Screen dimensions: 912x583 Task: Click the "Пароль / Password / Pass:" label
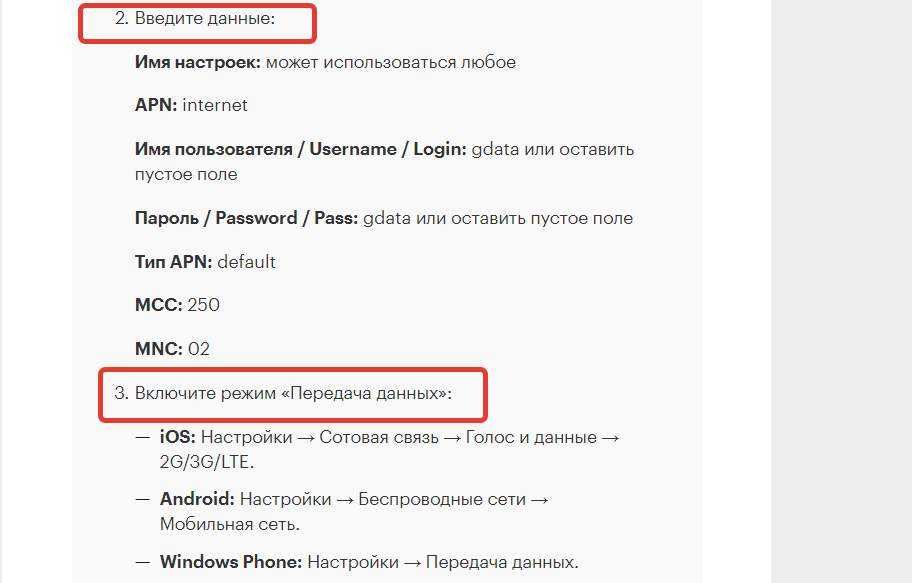pyautogui.click(x=246, y=218)
